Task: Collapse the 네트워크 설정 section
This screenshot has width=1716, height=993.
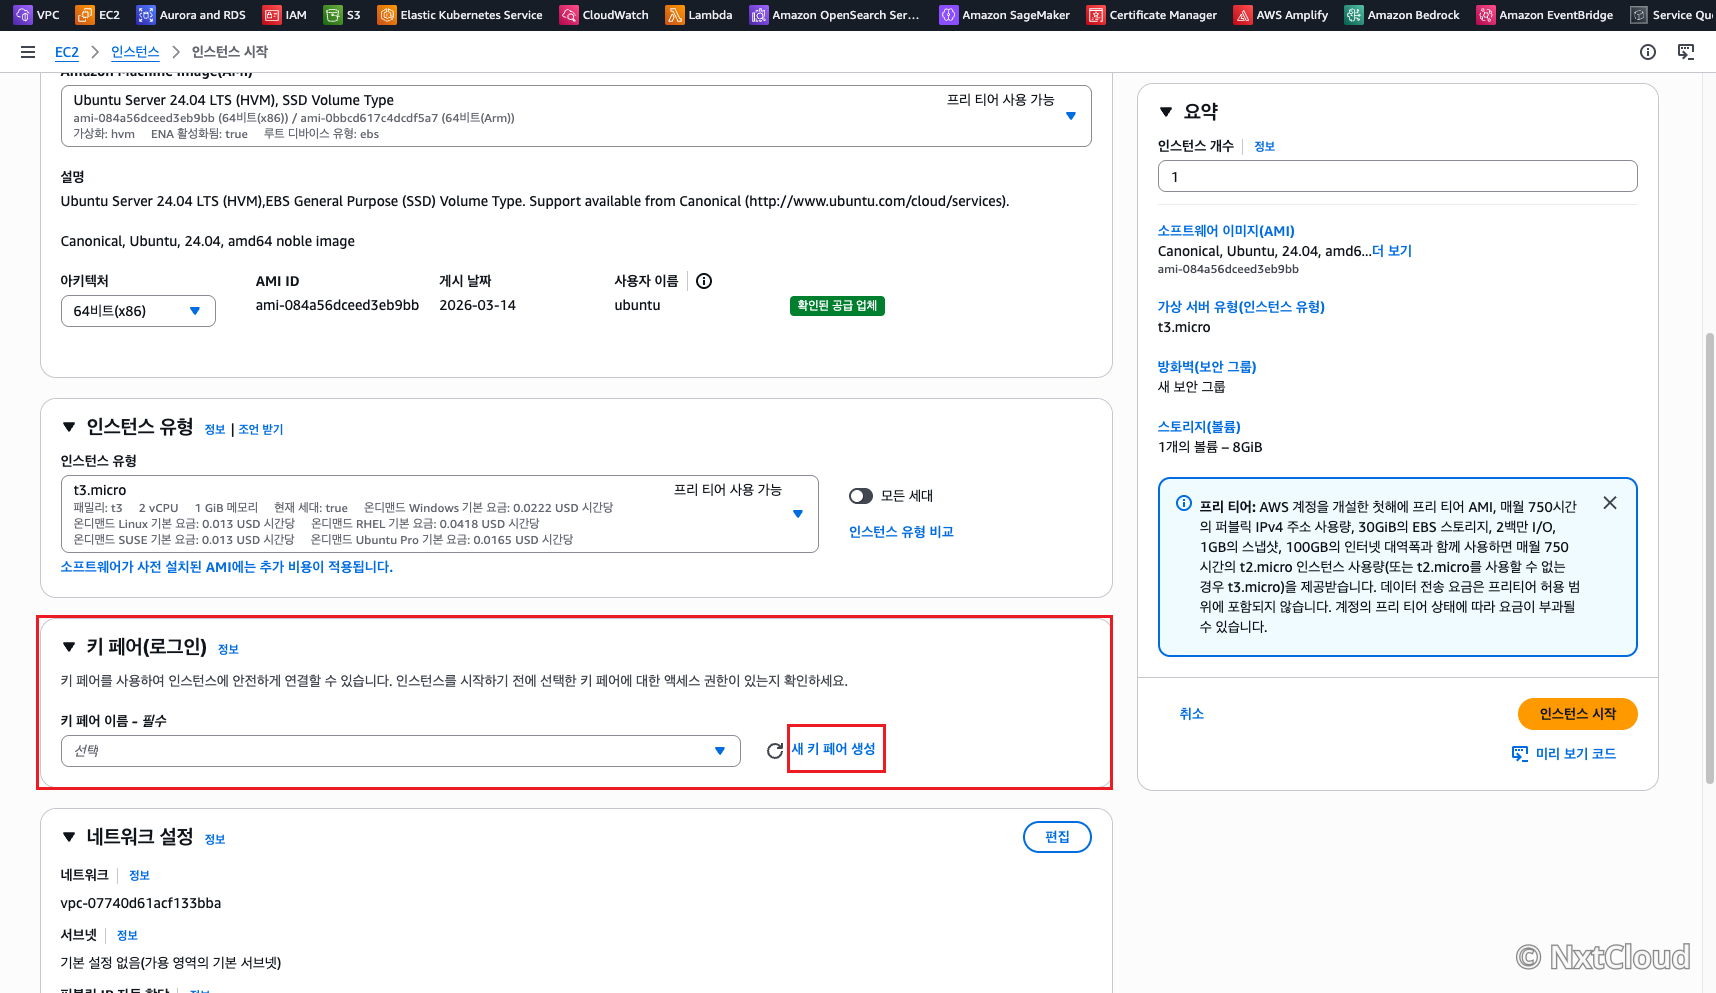Action: 69,837
